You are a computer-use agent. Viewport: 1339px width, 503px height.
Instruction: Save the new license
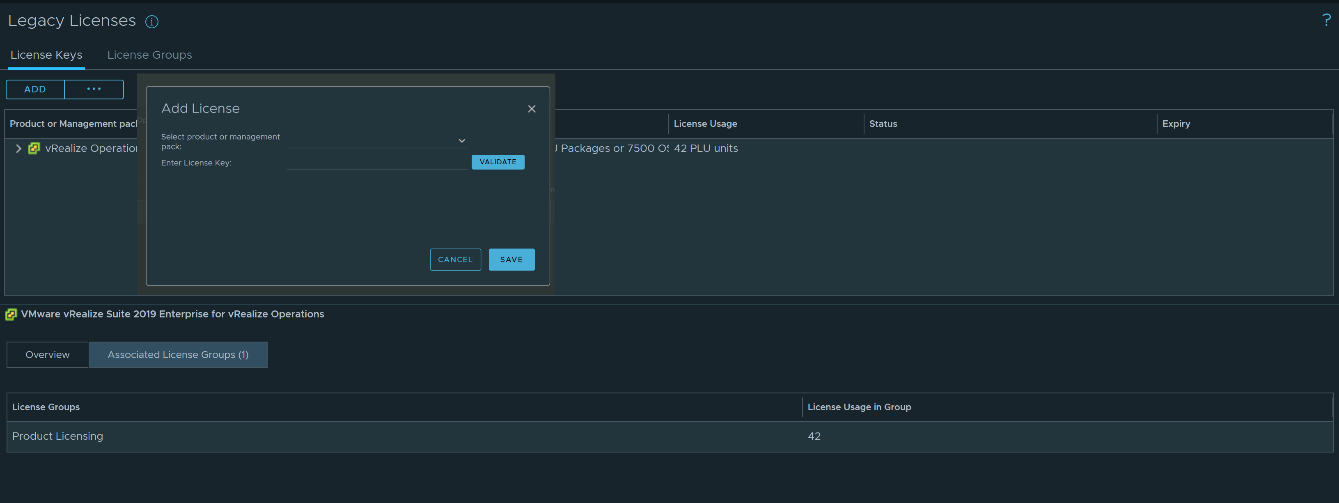(512, 260)
